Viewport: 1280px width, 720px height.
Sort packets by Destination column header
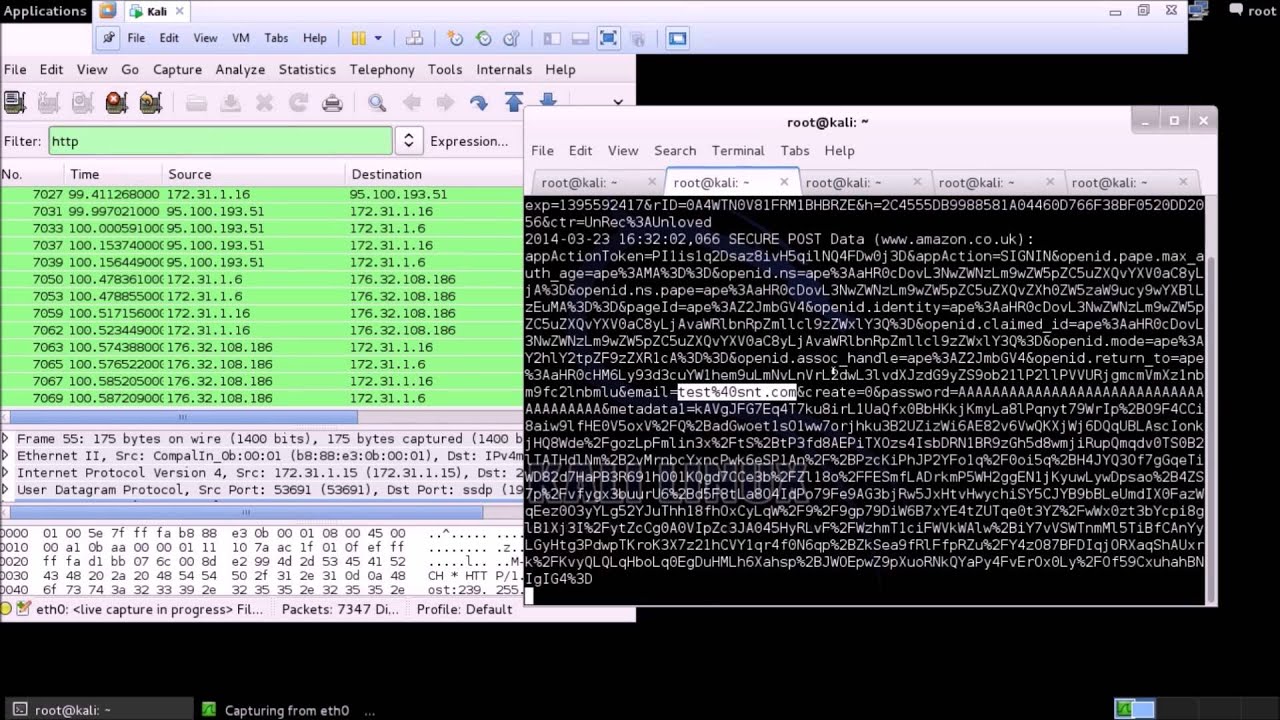pyautogui.click(x=435, y=174)
